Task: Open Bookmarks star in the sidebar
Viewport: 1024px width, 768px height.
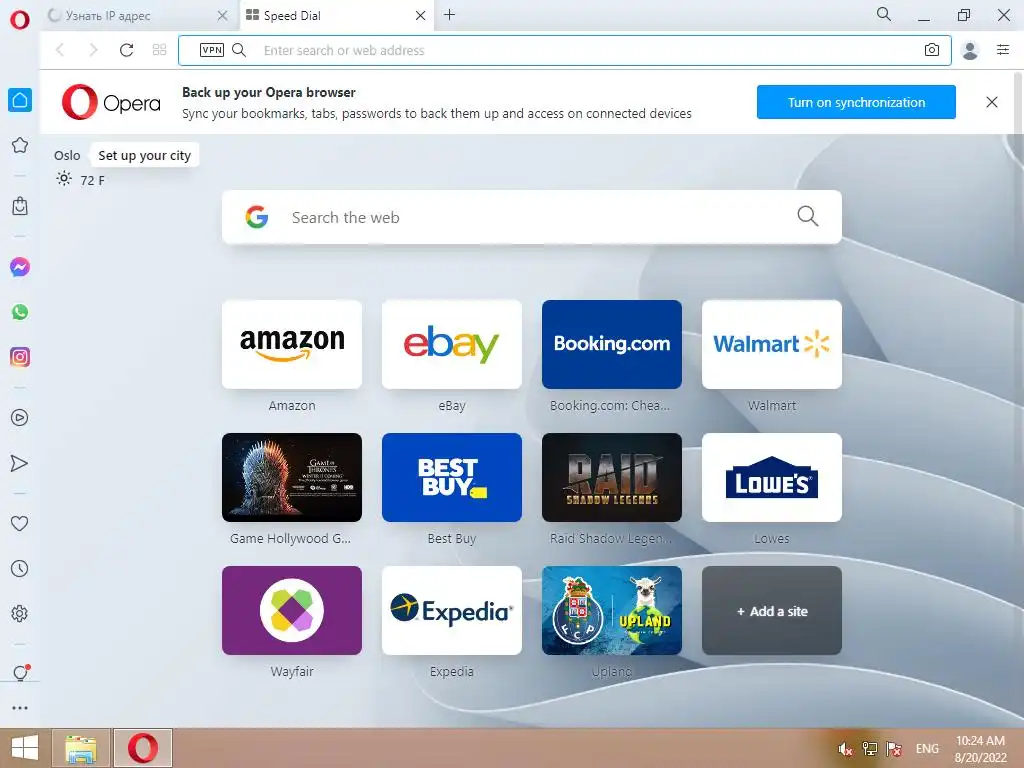Action: click(20, 145)
